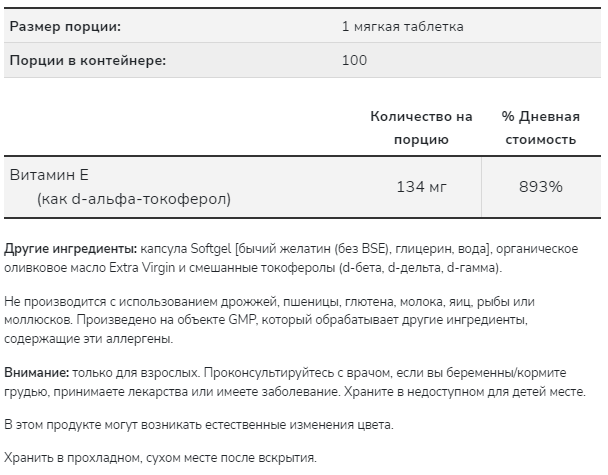Click the "Хранить в прохладном" storage line
Image resolution: width=608 pixels, height=475 pixels.
coord(160,457)
